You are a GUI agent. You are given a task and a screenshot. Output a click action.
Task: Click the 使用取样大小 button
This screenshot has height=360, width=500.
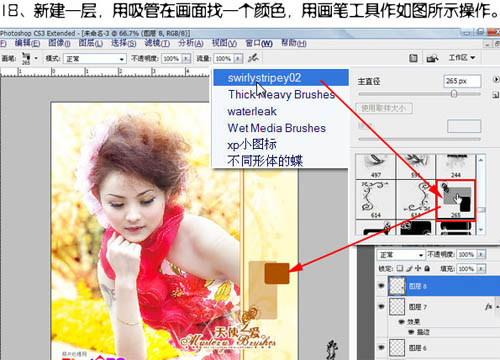384,108
